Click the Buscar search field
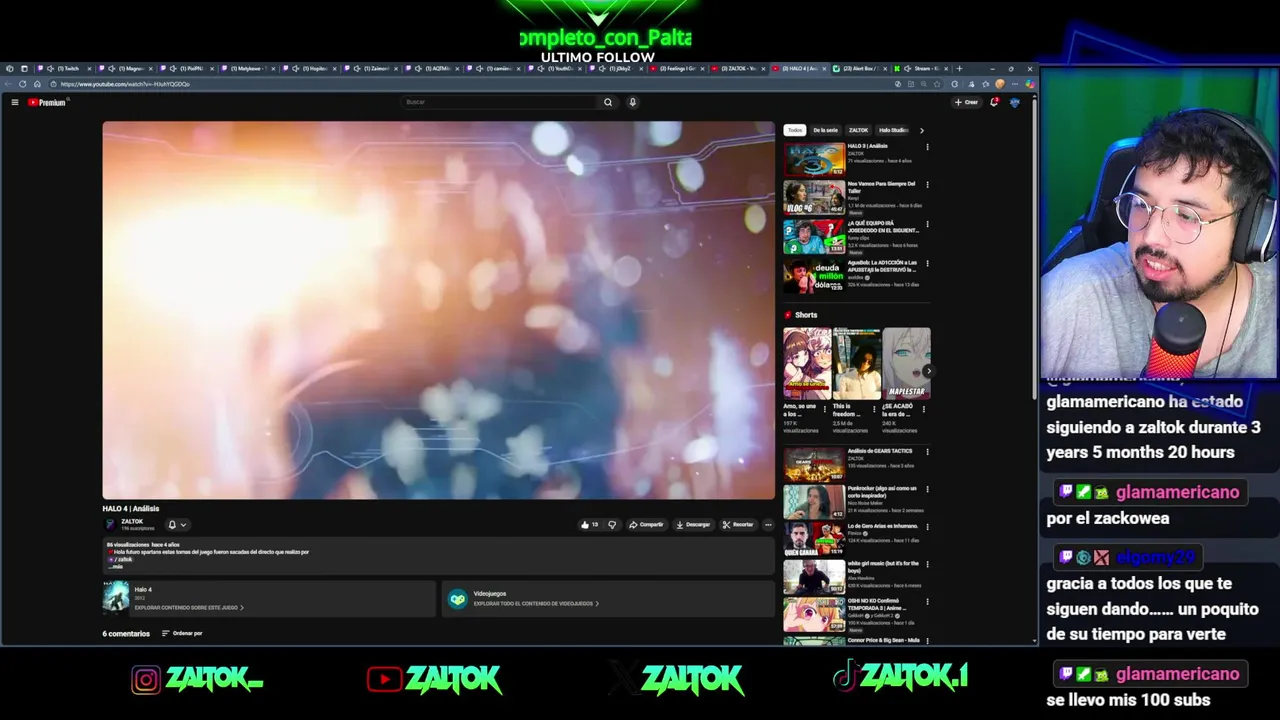 pos(500,102)
